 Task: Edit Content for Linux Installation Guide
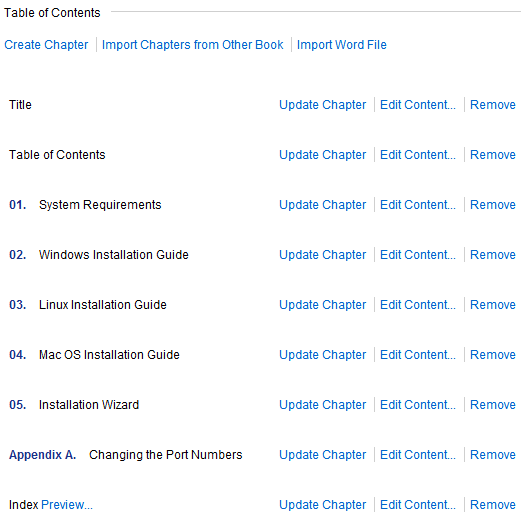418,305
